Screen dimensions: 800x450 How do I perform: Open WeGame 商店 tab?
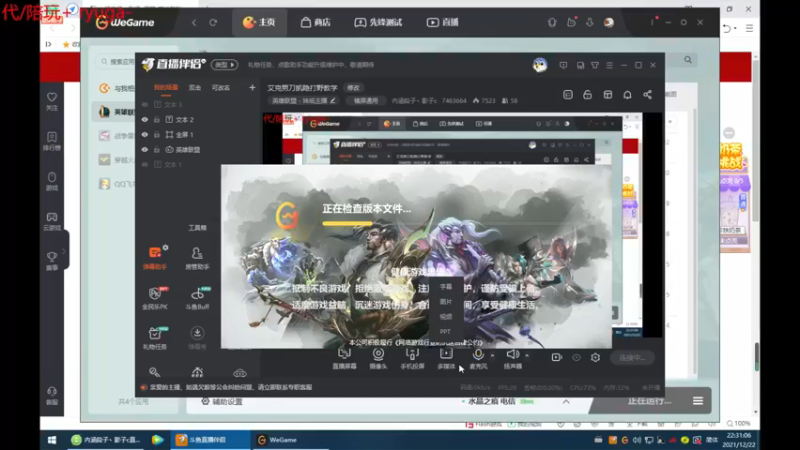click(x=315, y=22)
